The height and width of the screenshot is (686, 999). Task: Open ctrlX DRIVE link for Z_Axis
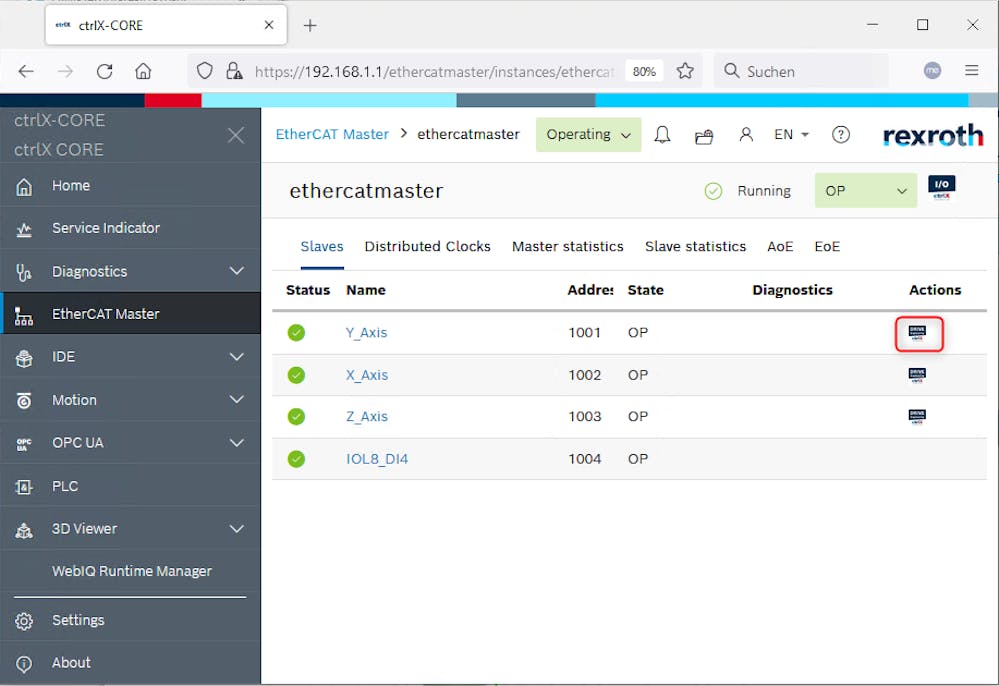[917, 417]
